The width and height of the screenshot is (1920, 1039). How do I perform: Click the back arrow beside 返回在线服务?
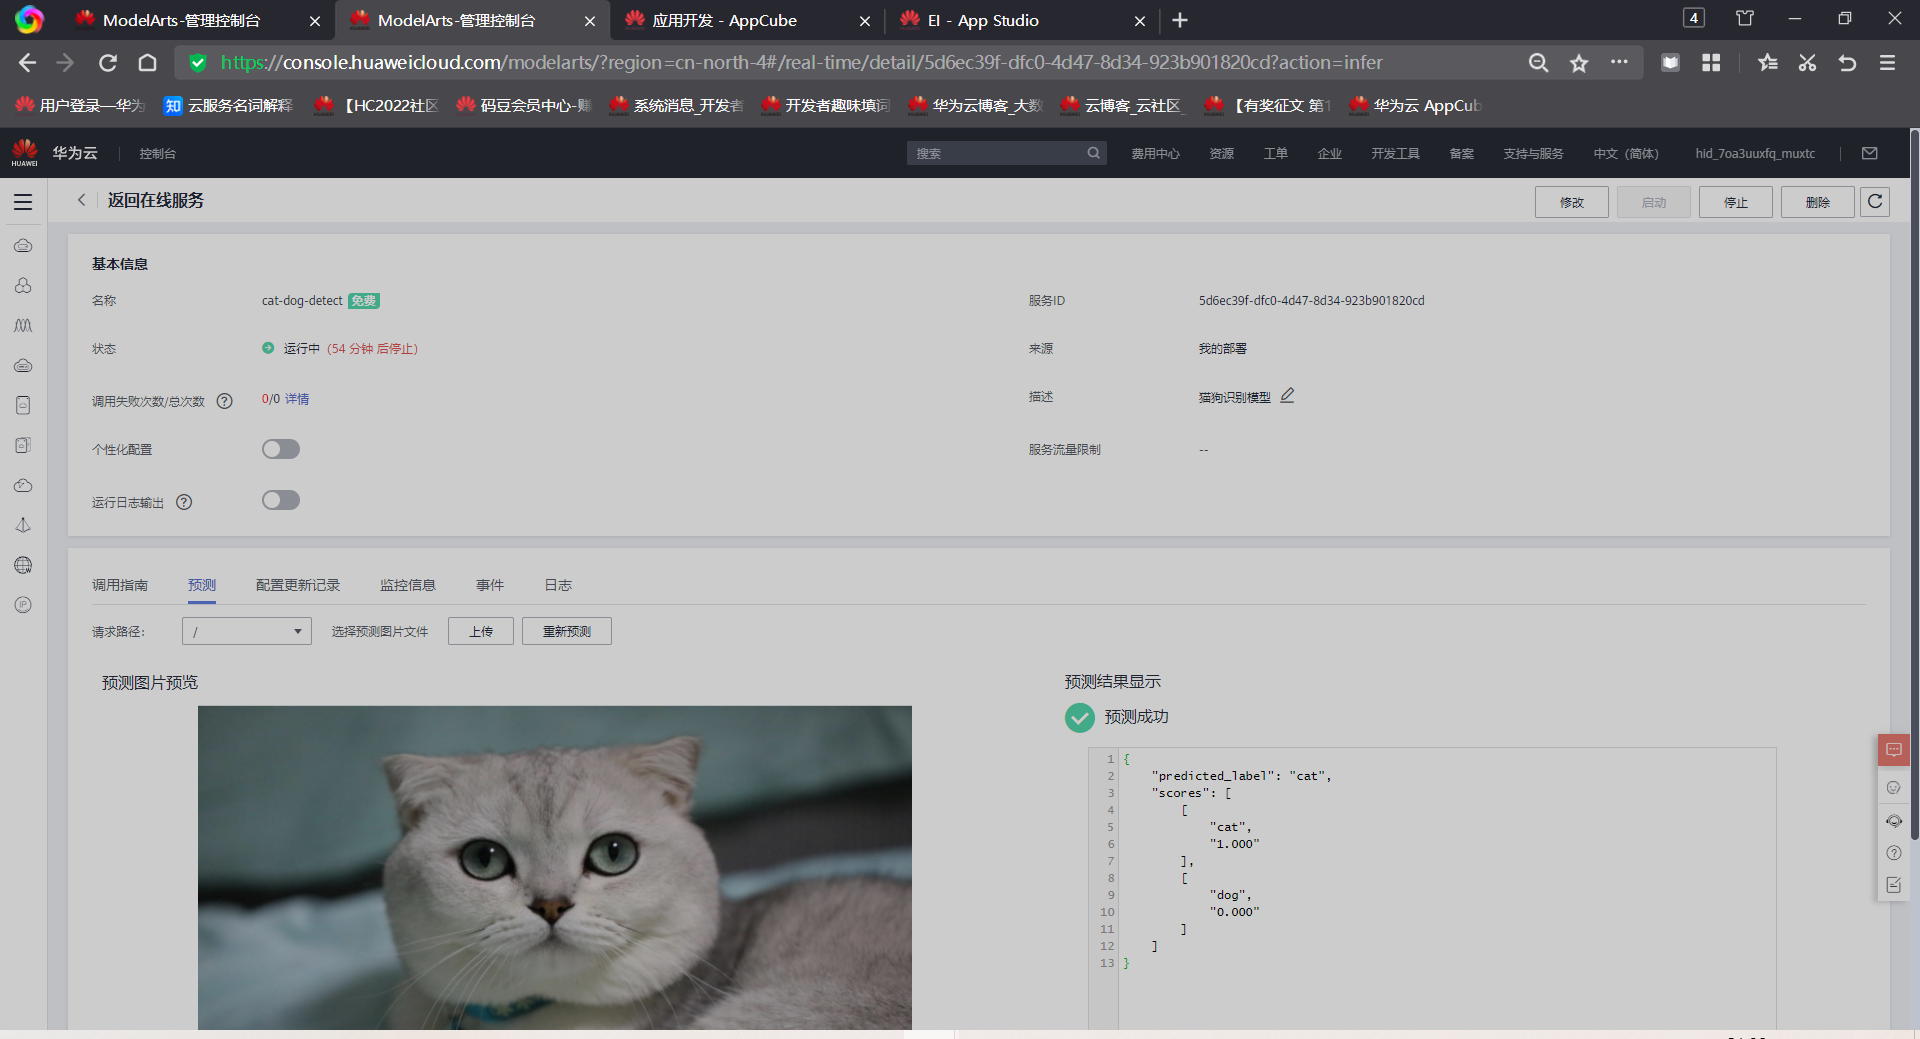(x=82, y=200)
